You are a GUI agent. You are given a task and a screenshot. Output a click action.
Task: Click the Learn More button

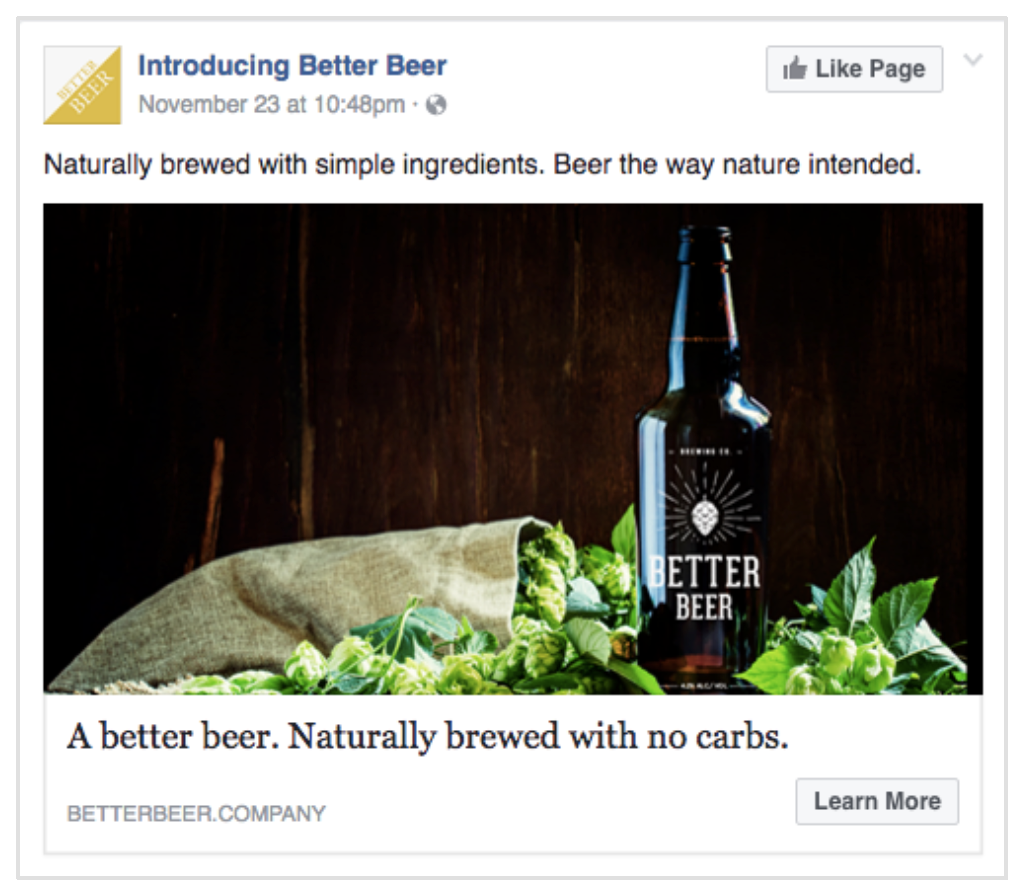(877, 801)
